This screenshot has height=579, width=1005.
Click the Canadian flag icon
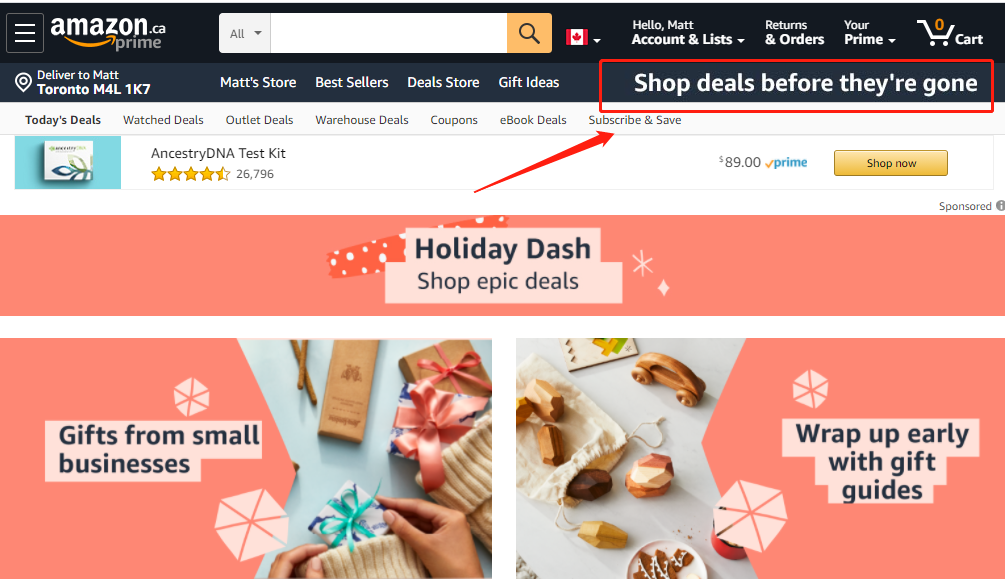click(576, 37)
